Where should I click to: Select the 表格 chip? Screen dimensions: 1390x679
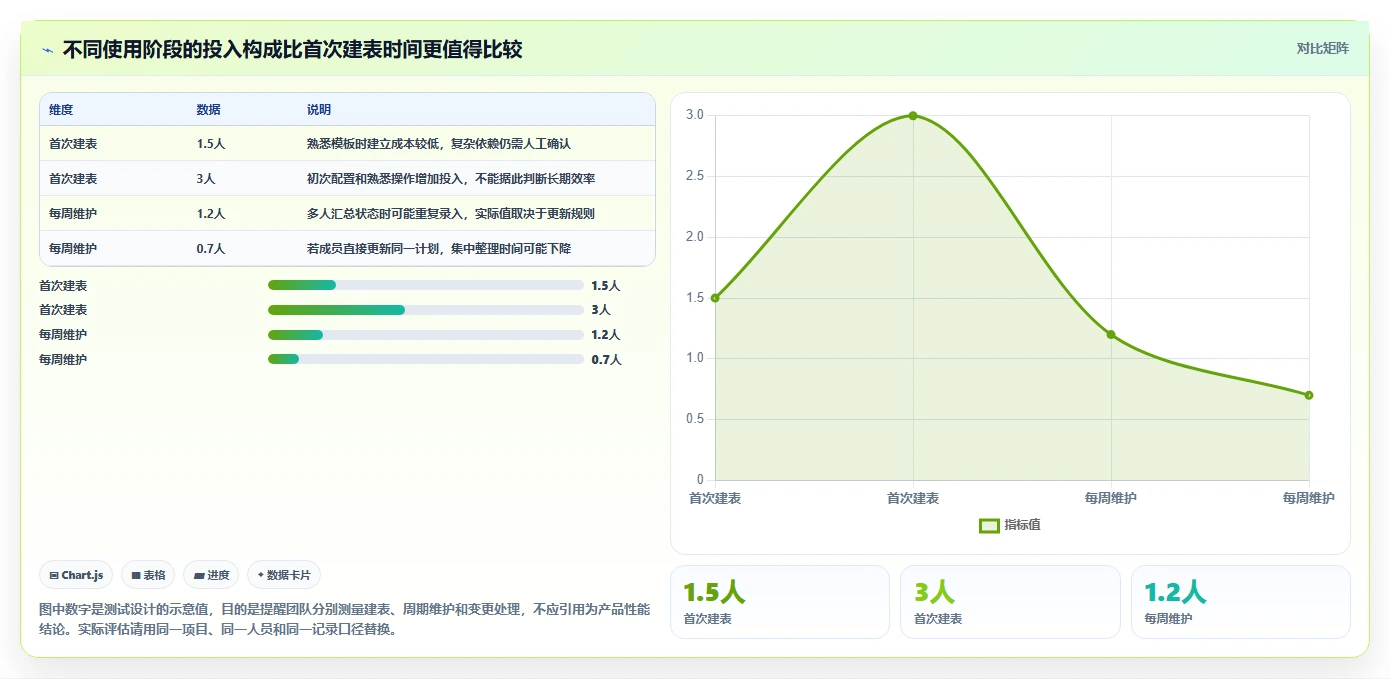pos(148,575)
